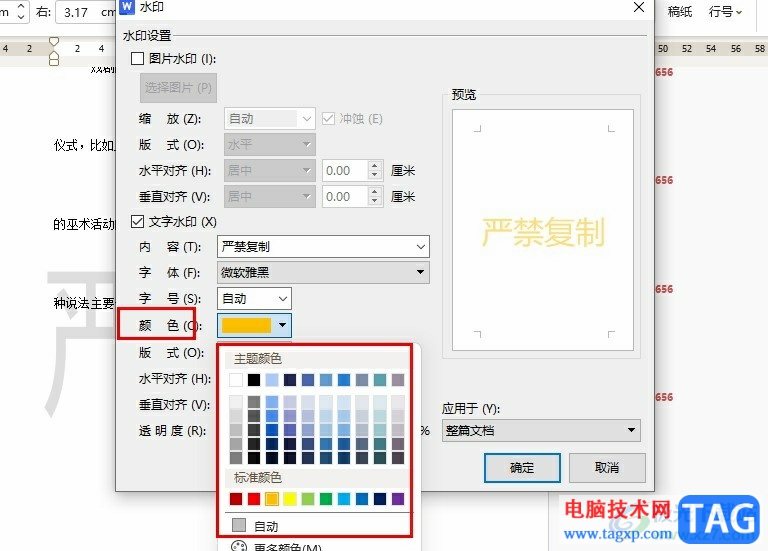This screenshot has width=768, height=551.
Task: Pick the yellow standard color
Action: coord(290,499)
